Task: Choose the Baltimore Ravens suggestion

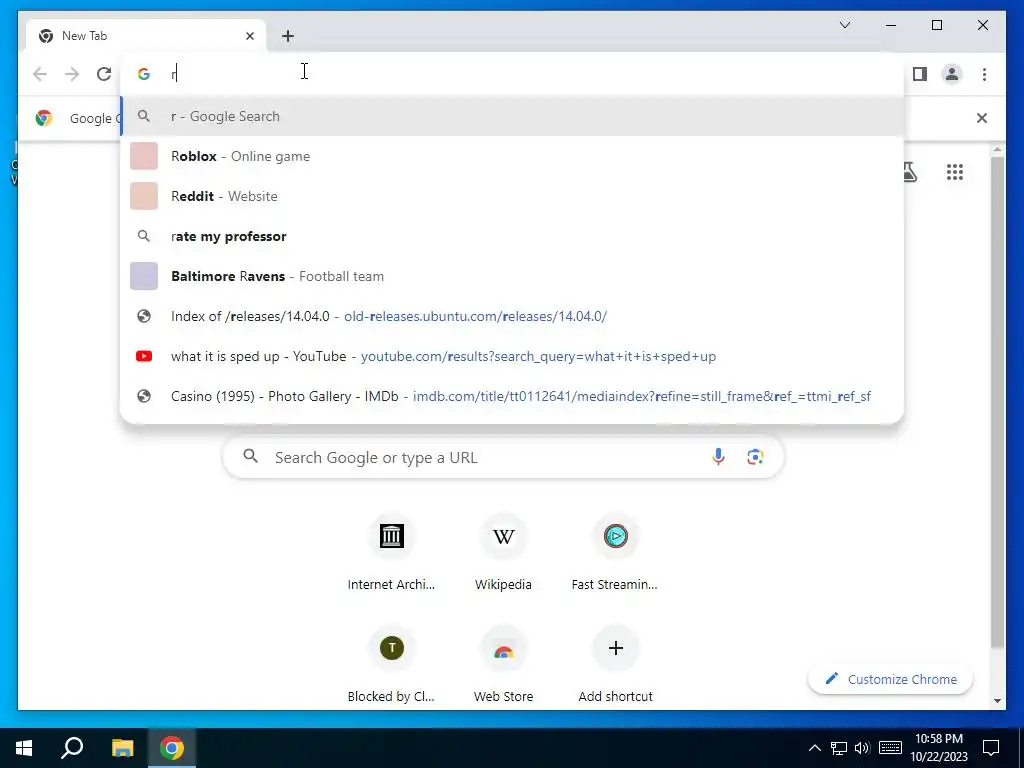Action: coord(512,276)
